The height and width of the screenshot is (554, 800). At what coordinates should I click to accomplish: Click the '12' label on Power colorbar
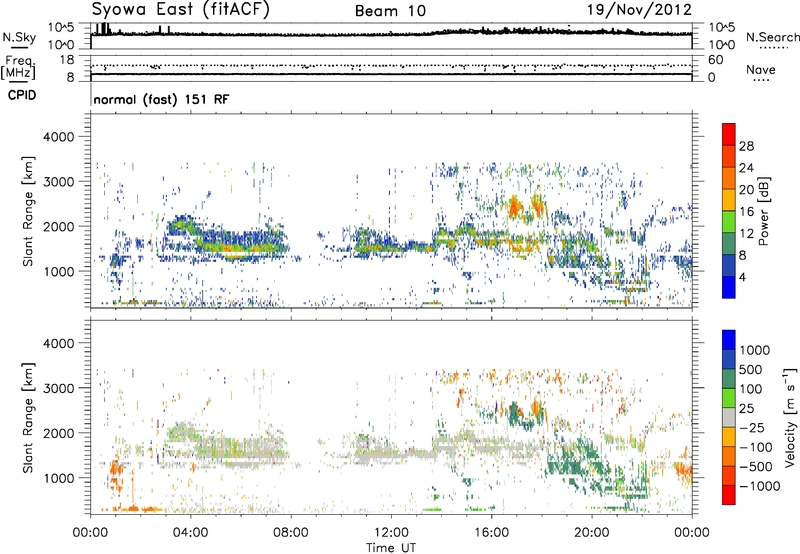(x=746, y=234)
